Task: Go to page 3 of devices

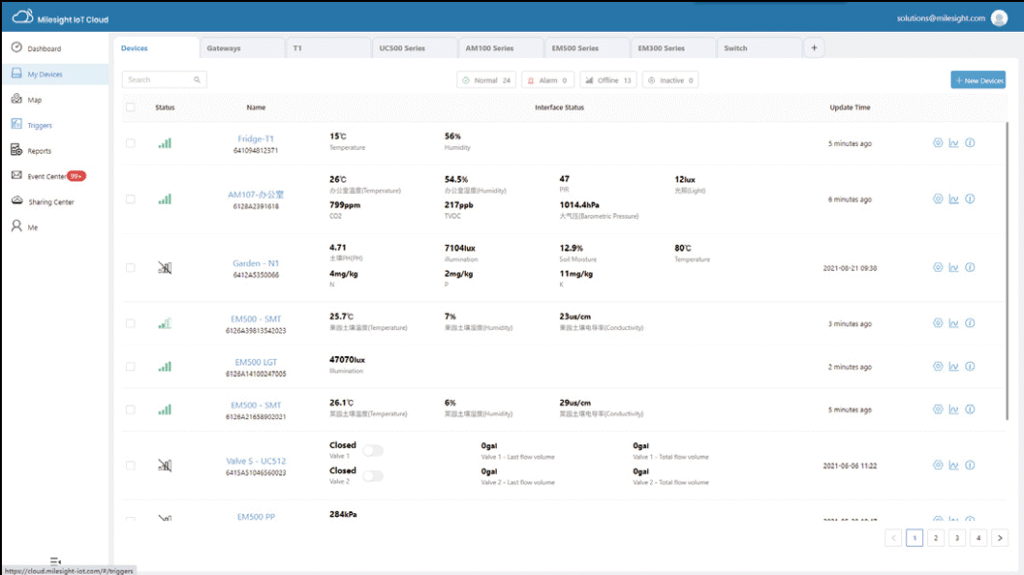Action: tap(957, 538)
